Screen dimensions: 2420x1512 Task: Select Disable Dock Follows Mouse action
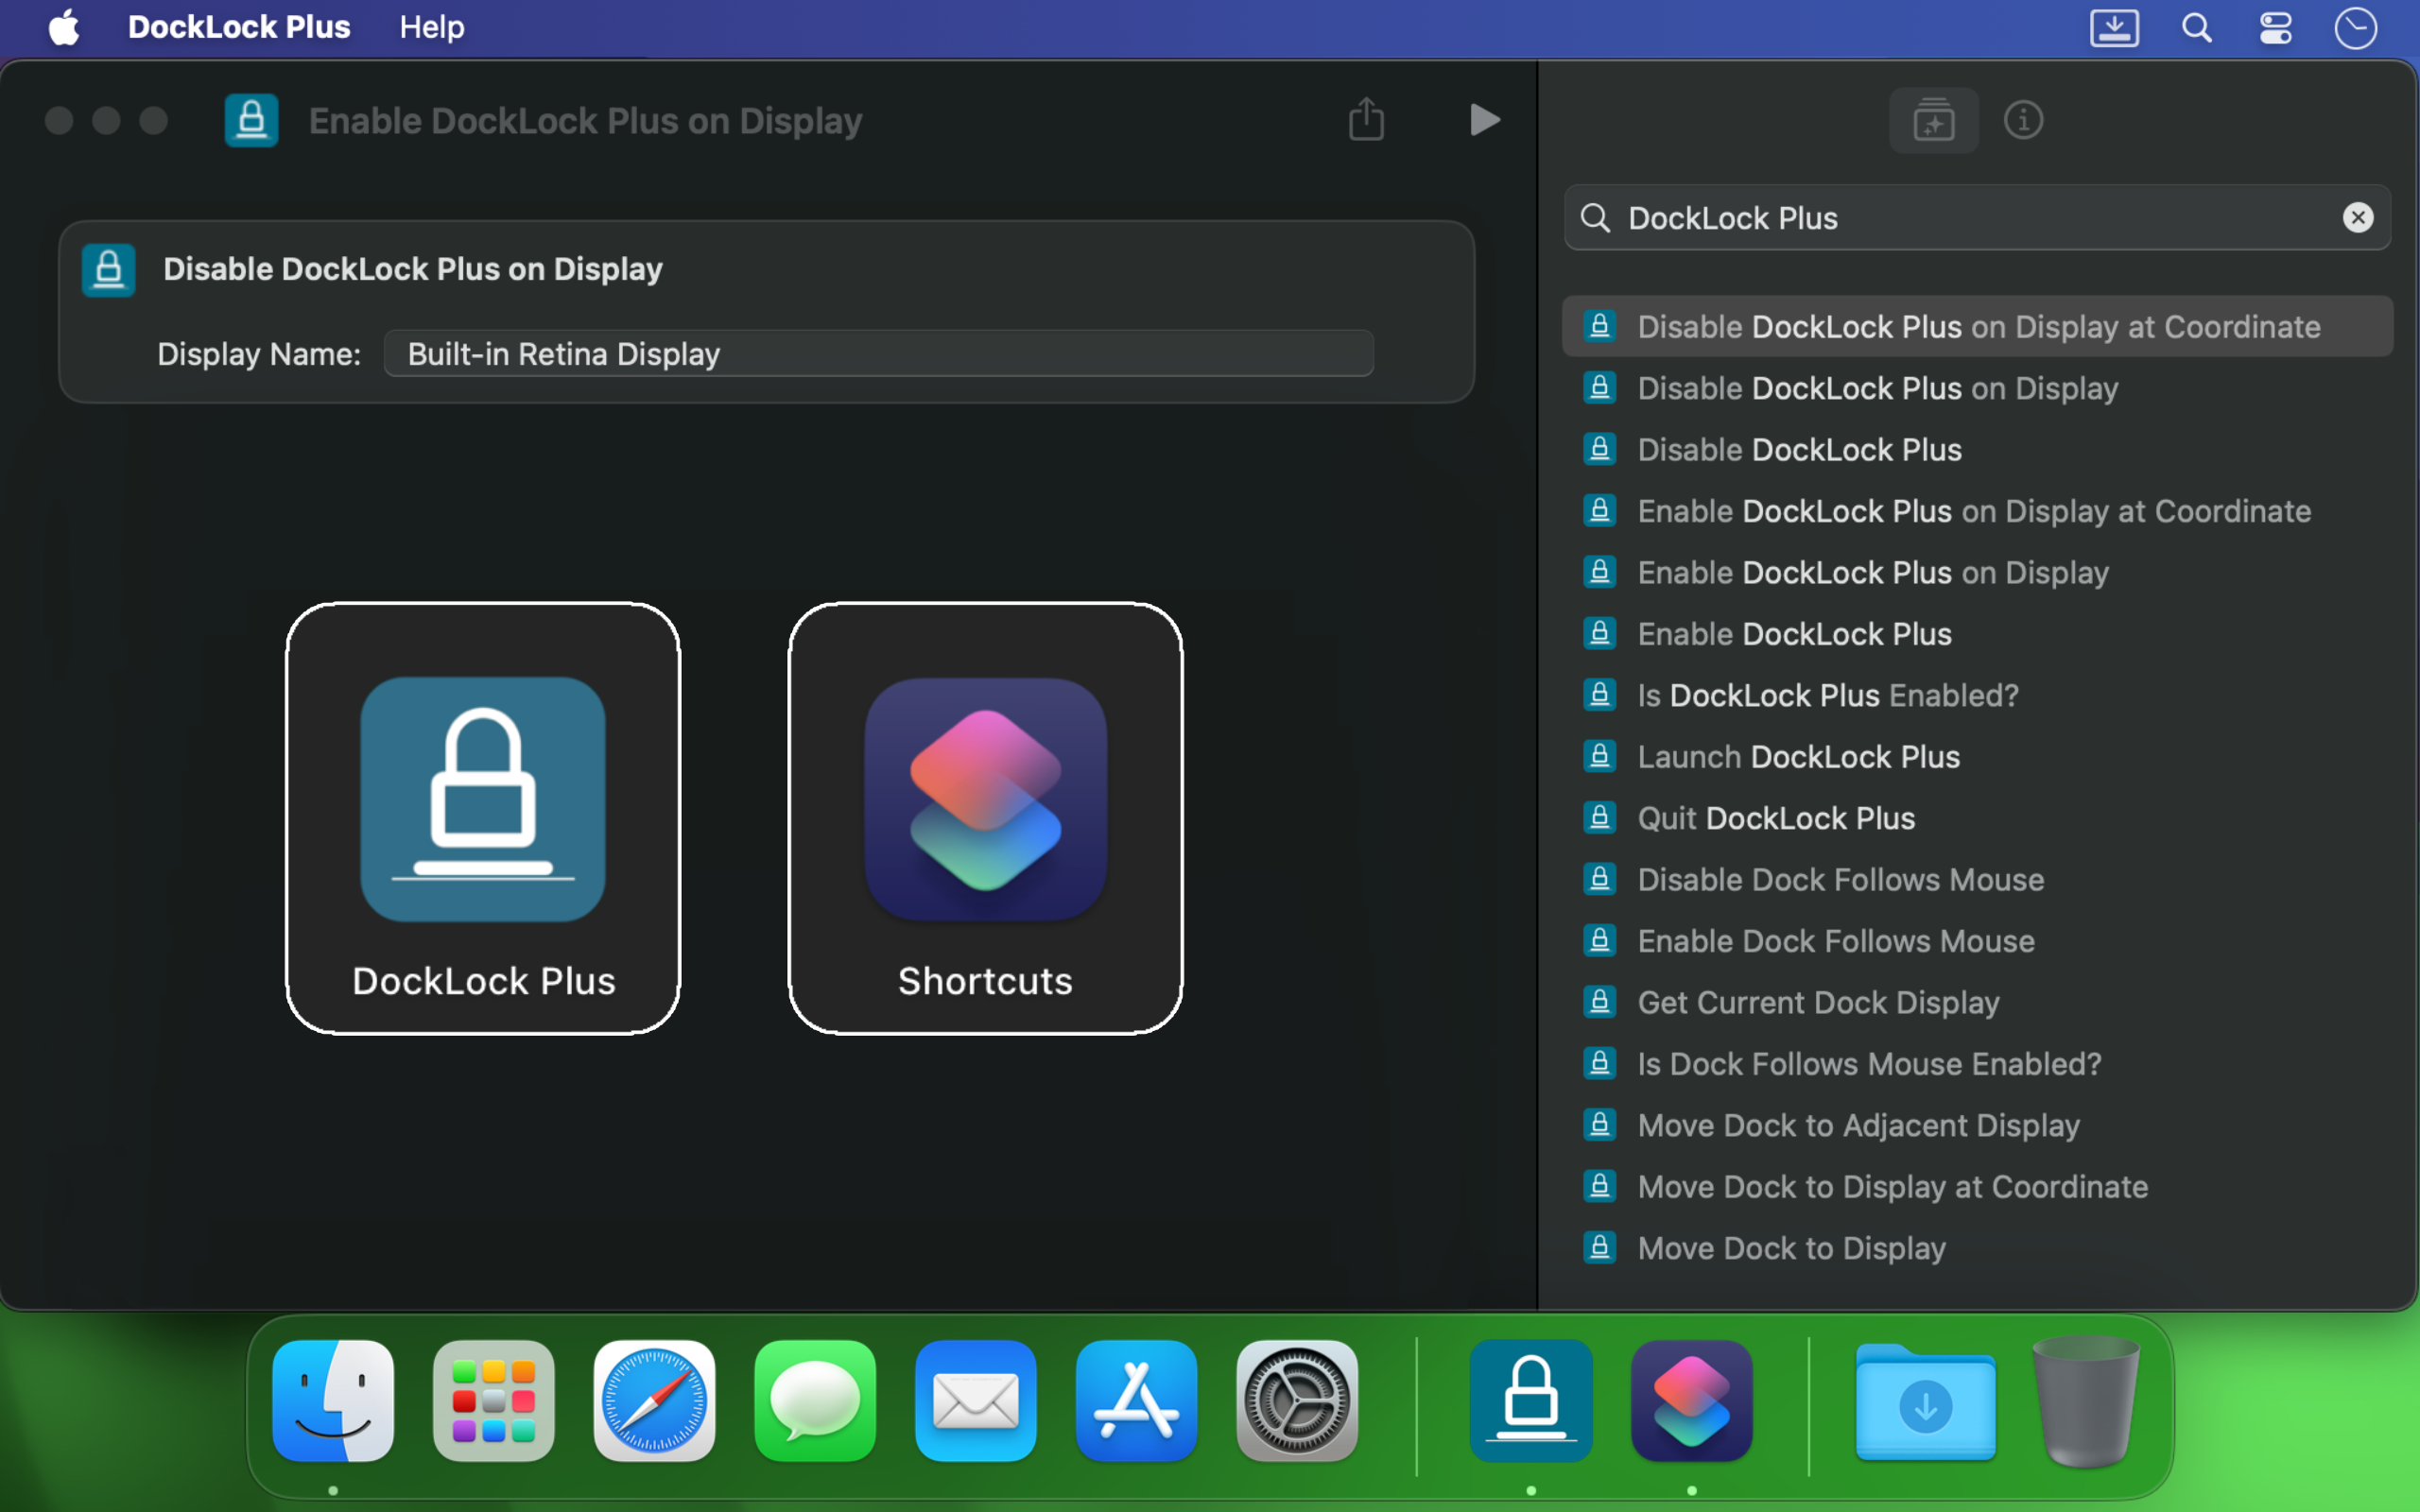pos(1977,879)
